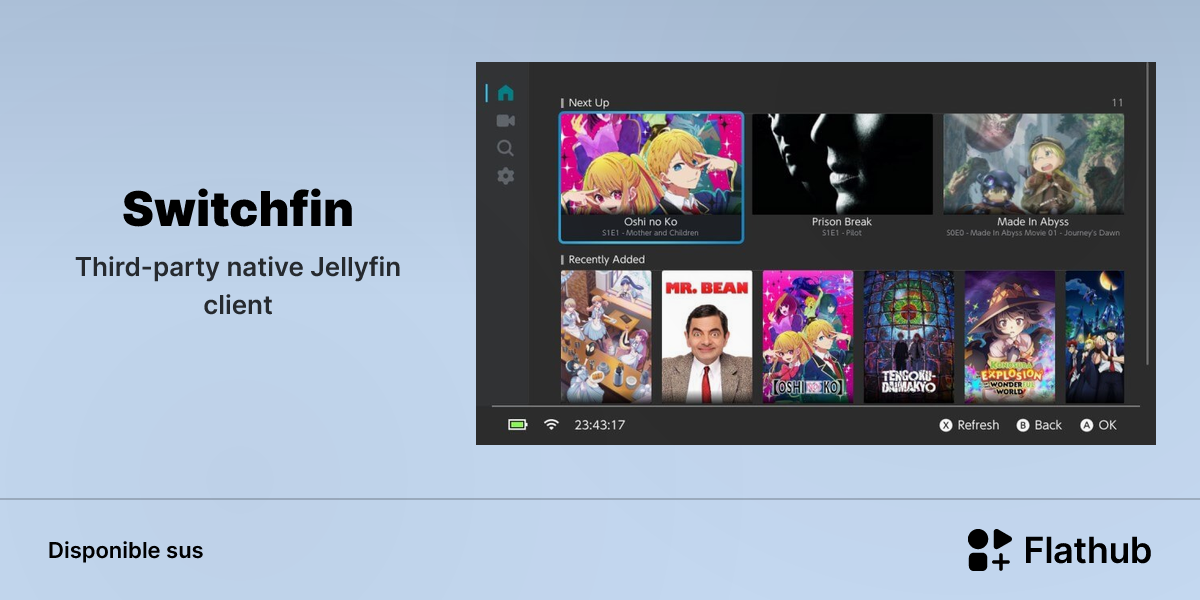The height and width of the screenshot is (600, 1200).
Task: Click the battery status icon
Action: (517, 425)
